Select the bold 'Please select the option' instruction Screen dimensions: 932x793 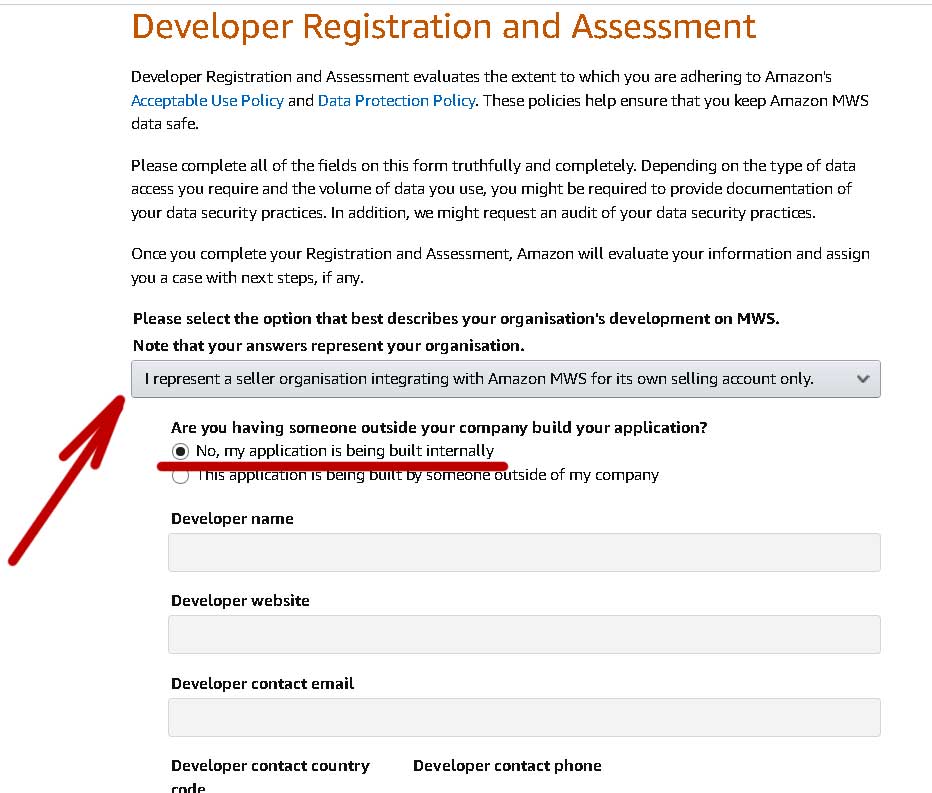click(456, 319)
